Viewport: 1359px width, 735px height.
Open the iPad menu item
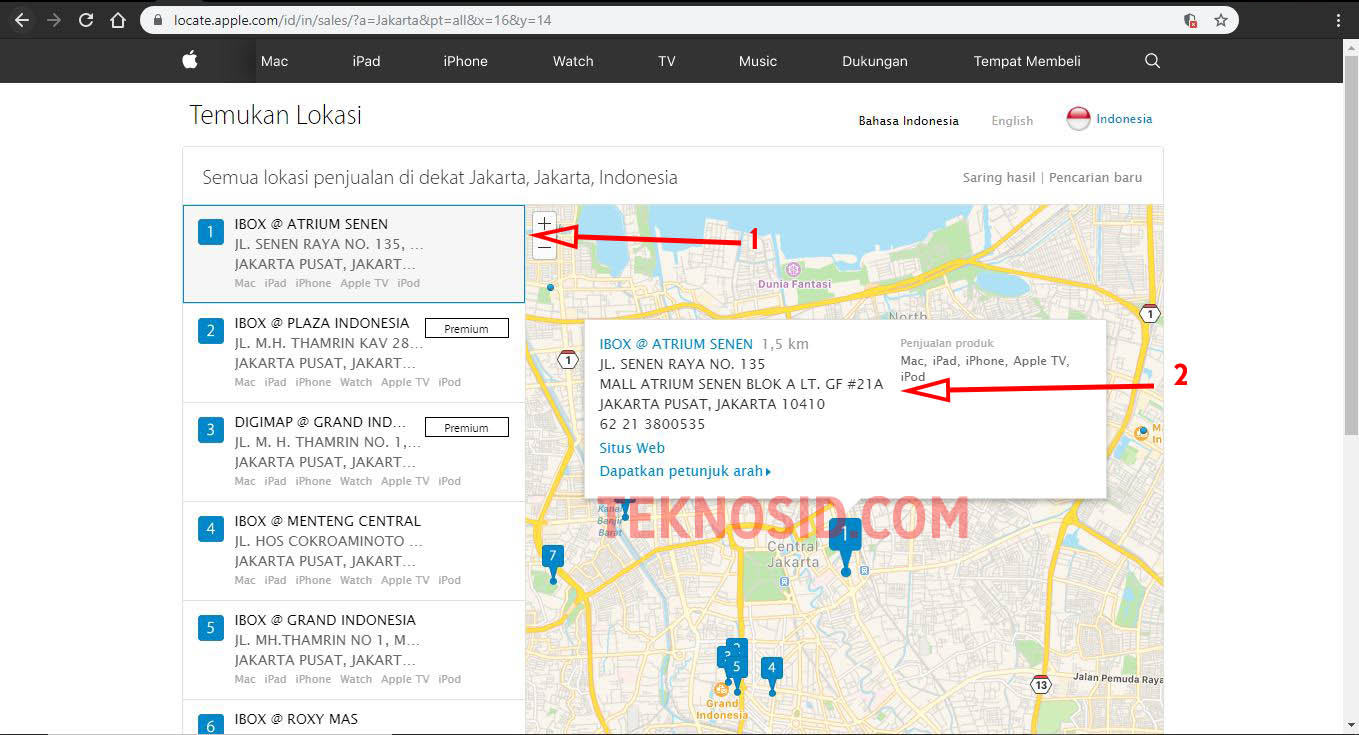tap(366, 61)
